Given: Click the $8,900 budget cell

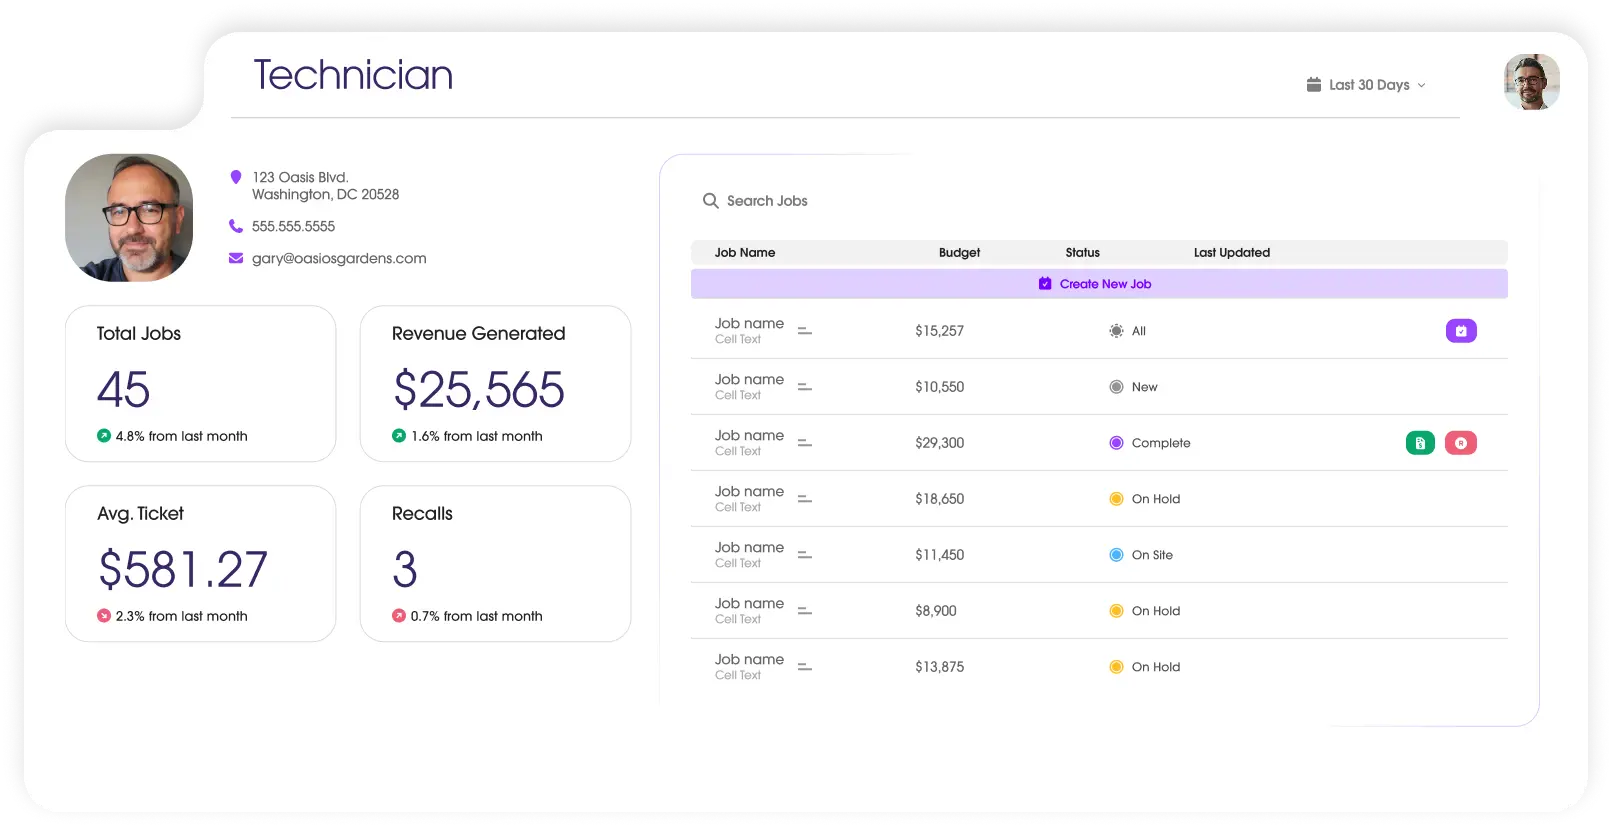Looking at the screenshot, I should pyautogui.click(x=935, y=611).
